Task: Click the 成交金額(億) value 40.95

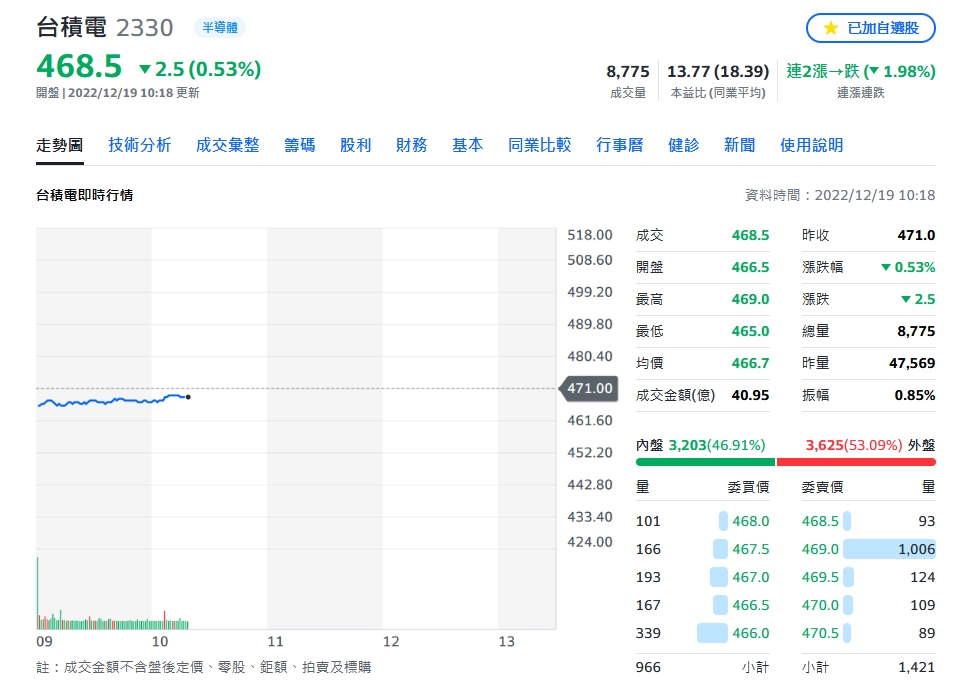Action: [x=750, y=395]
